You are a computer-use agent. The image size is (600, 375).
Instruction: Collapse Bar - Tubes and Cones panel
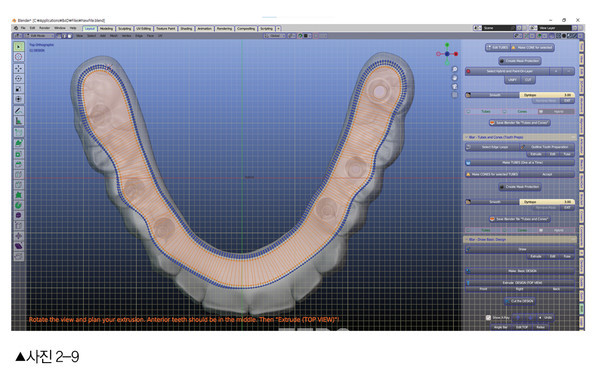(520, 137)
